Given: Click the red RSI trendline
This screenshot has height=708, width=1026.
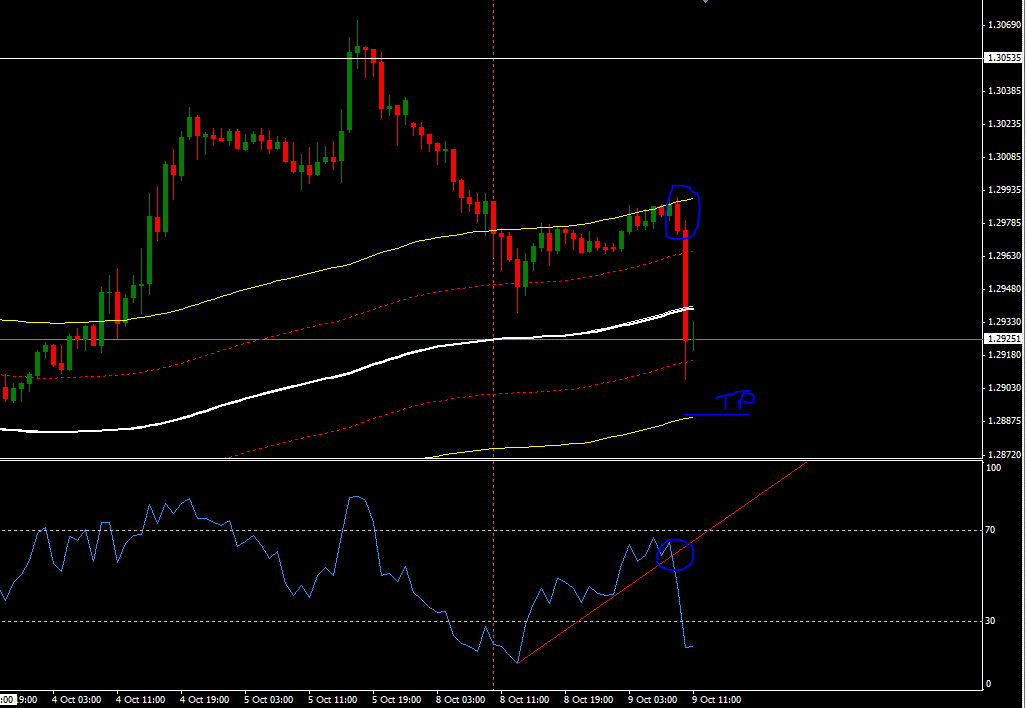Looking at the screenshot, I should (662, 563).
